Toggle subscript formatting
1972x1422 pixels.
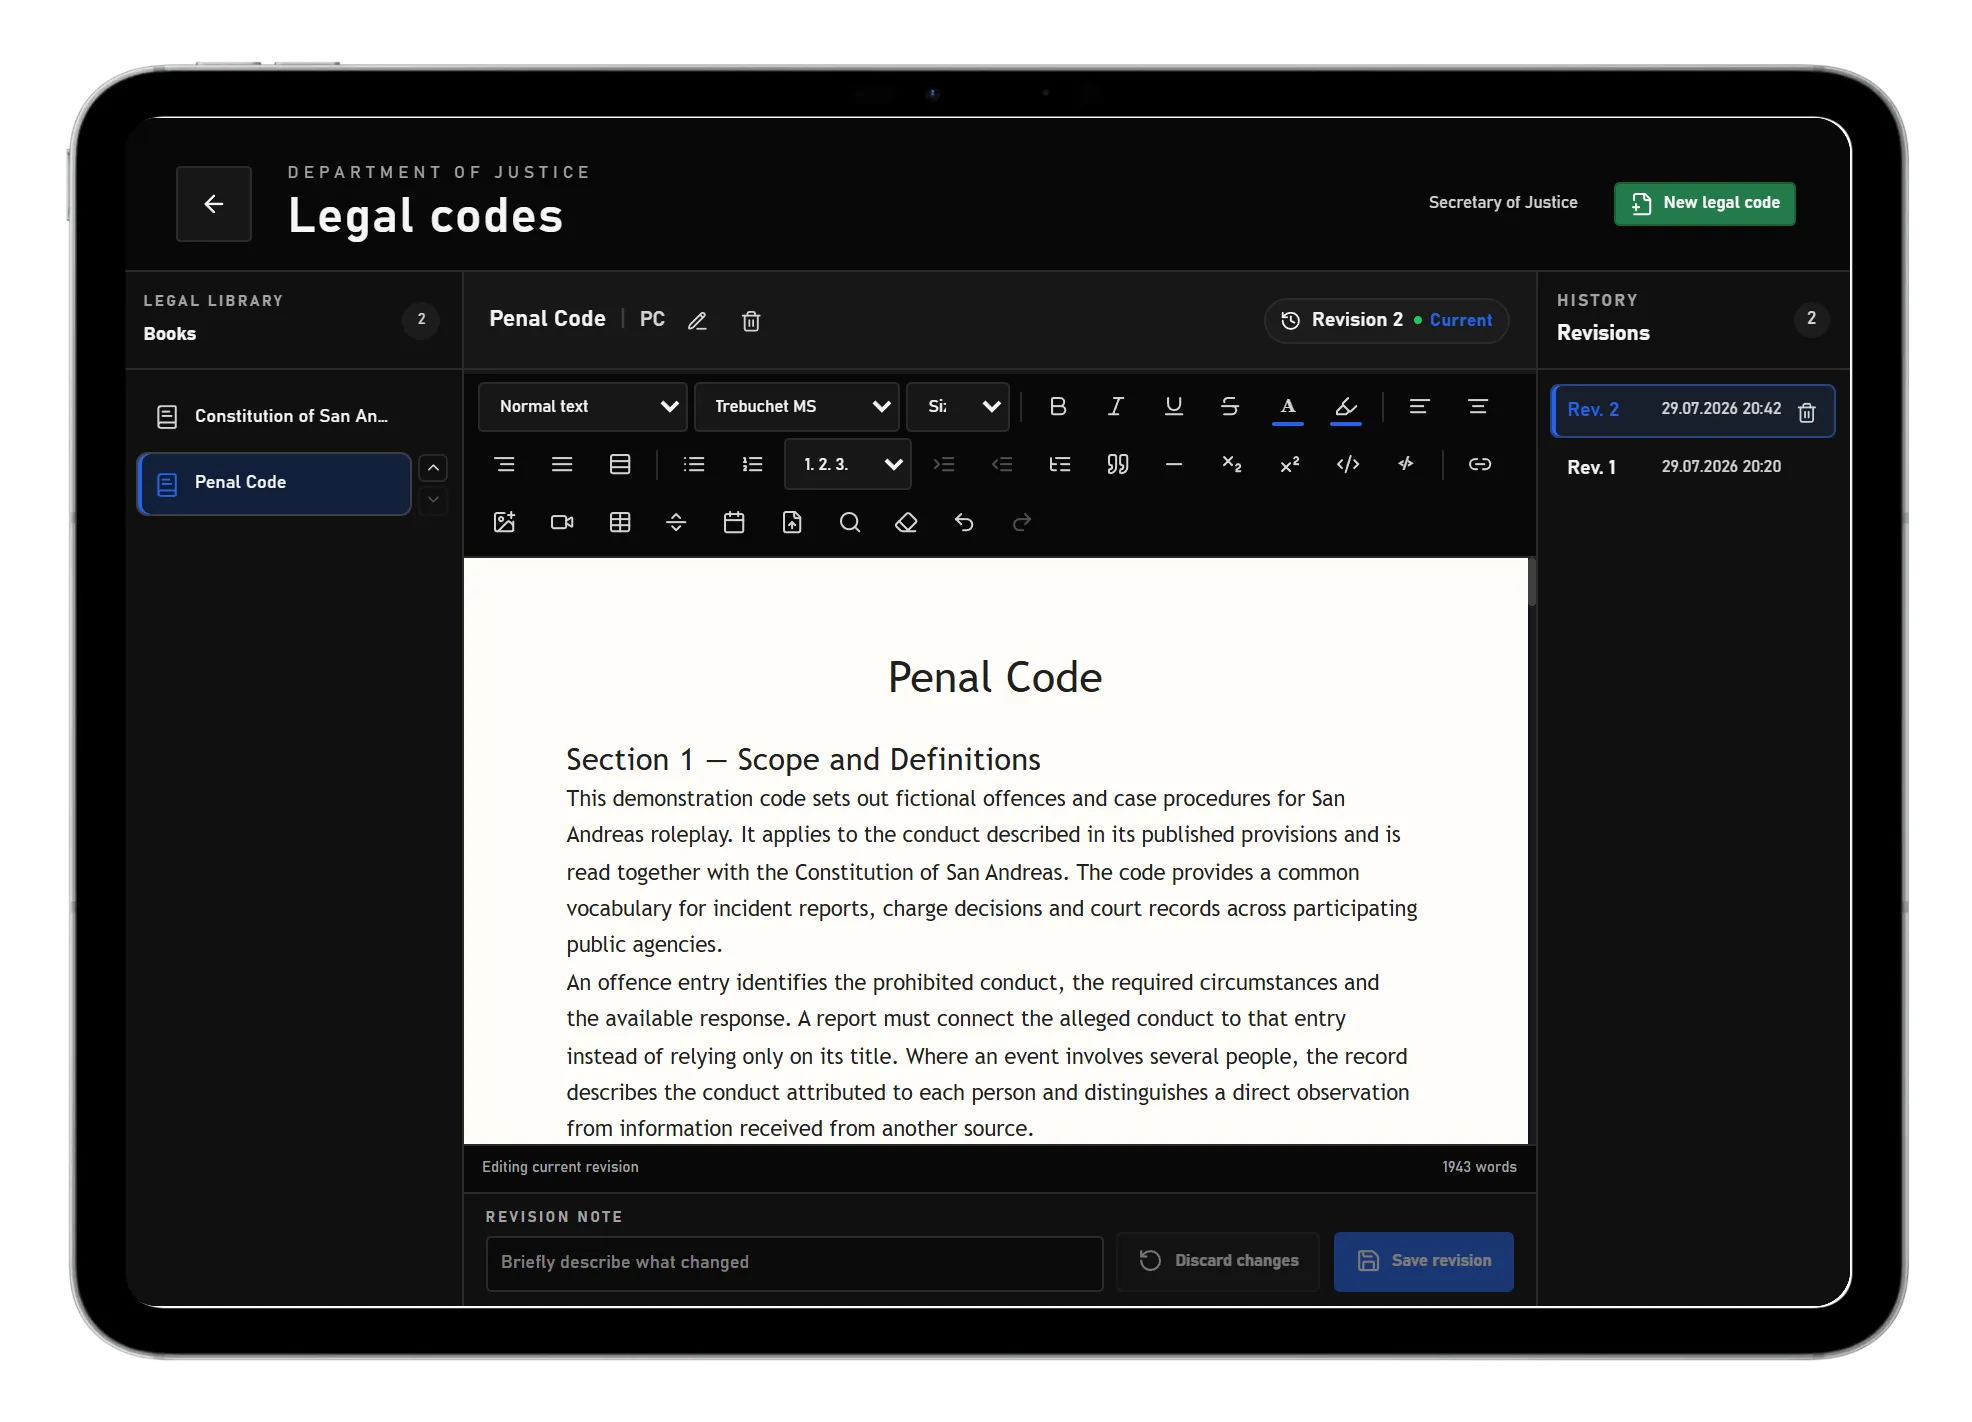[x=1232, y=464]
